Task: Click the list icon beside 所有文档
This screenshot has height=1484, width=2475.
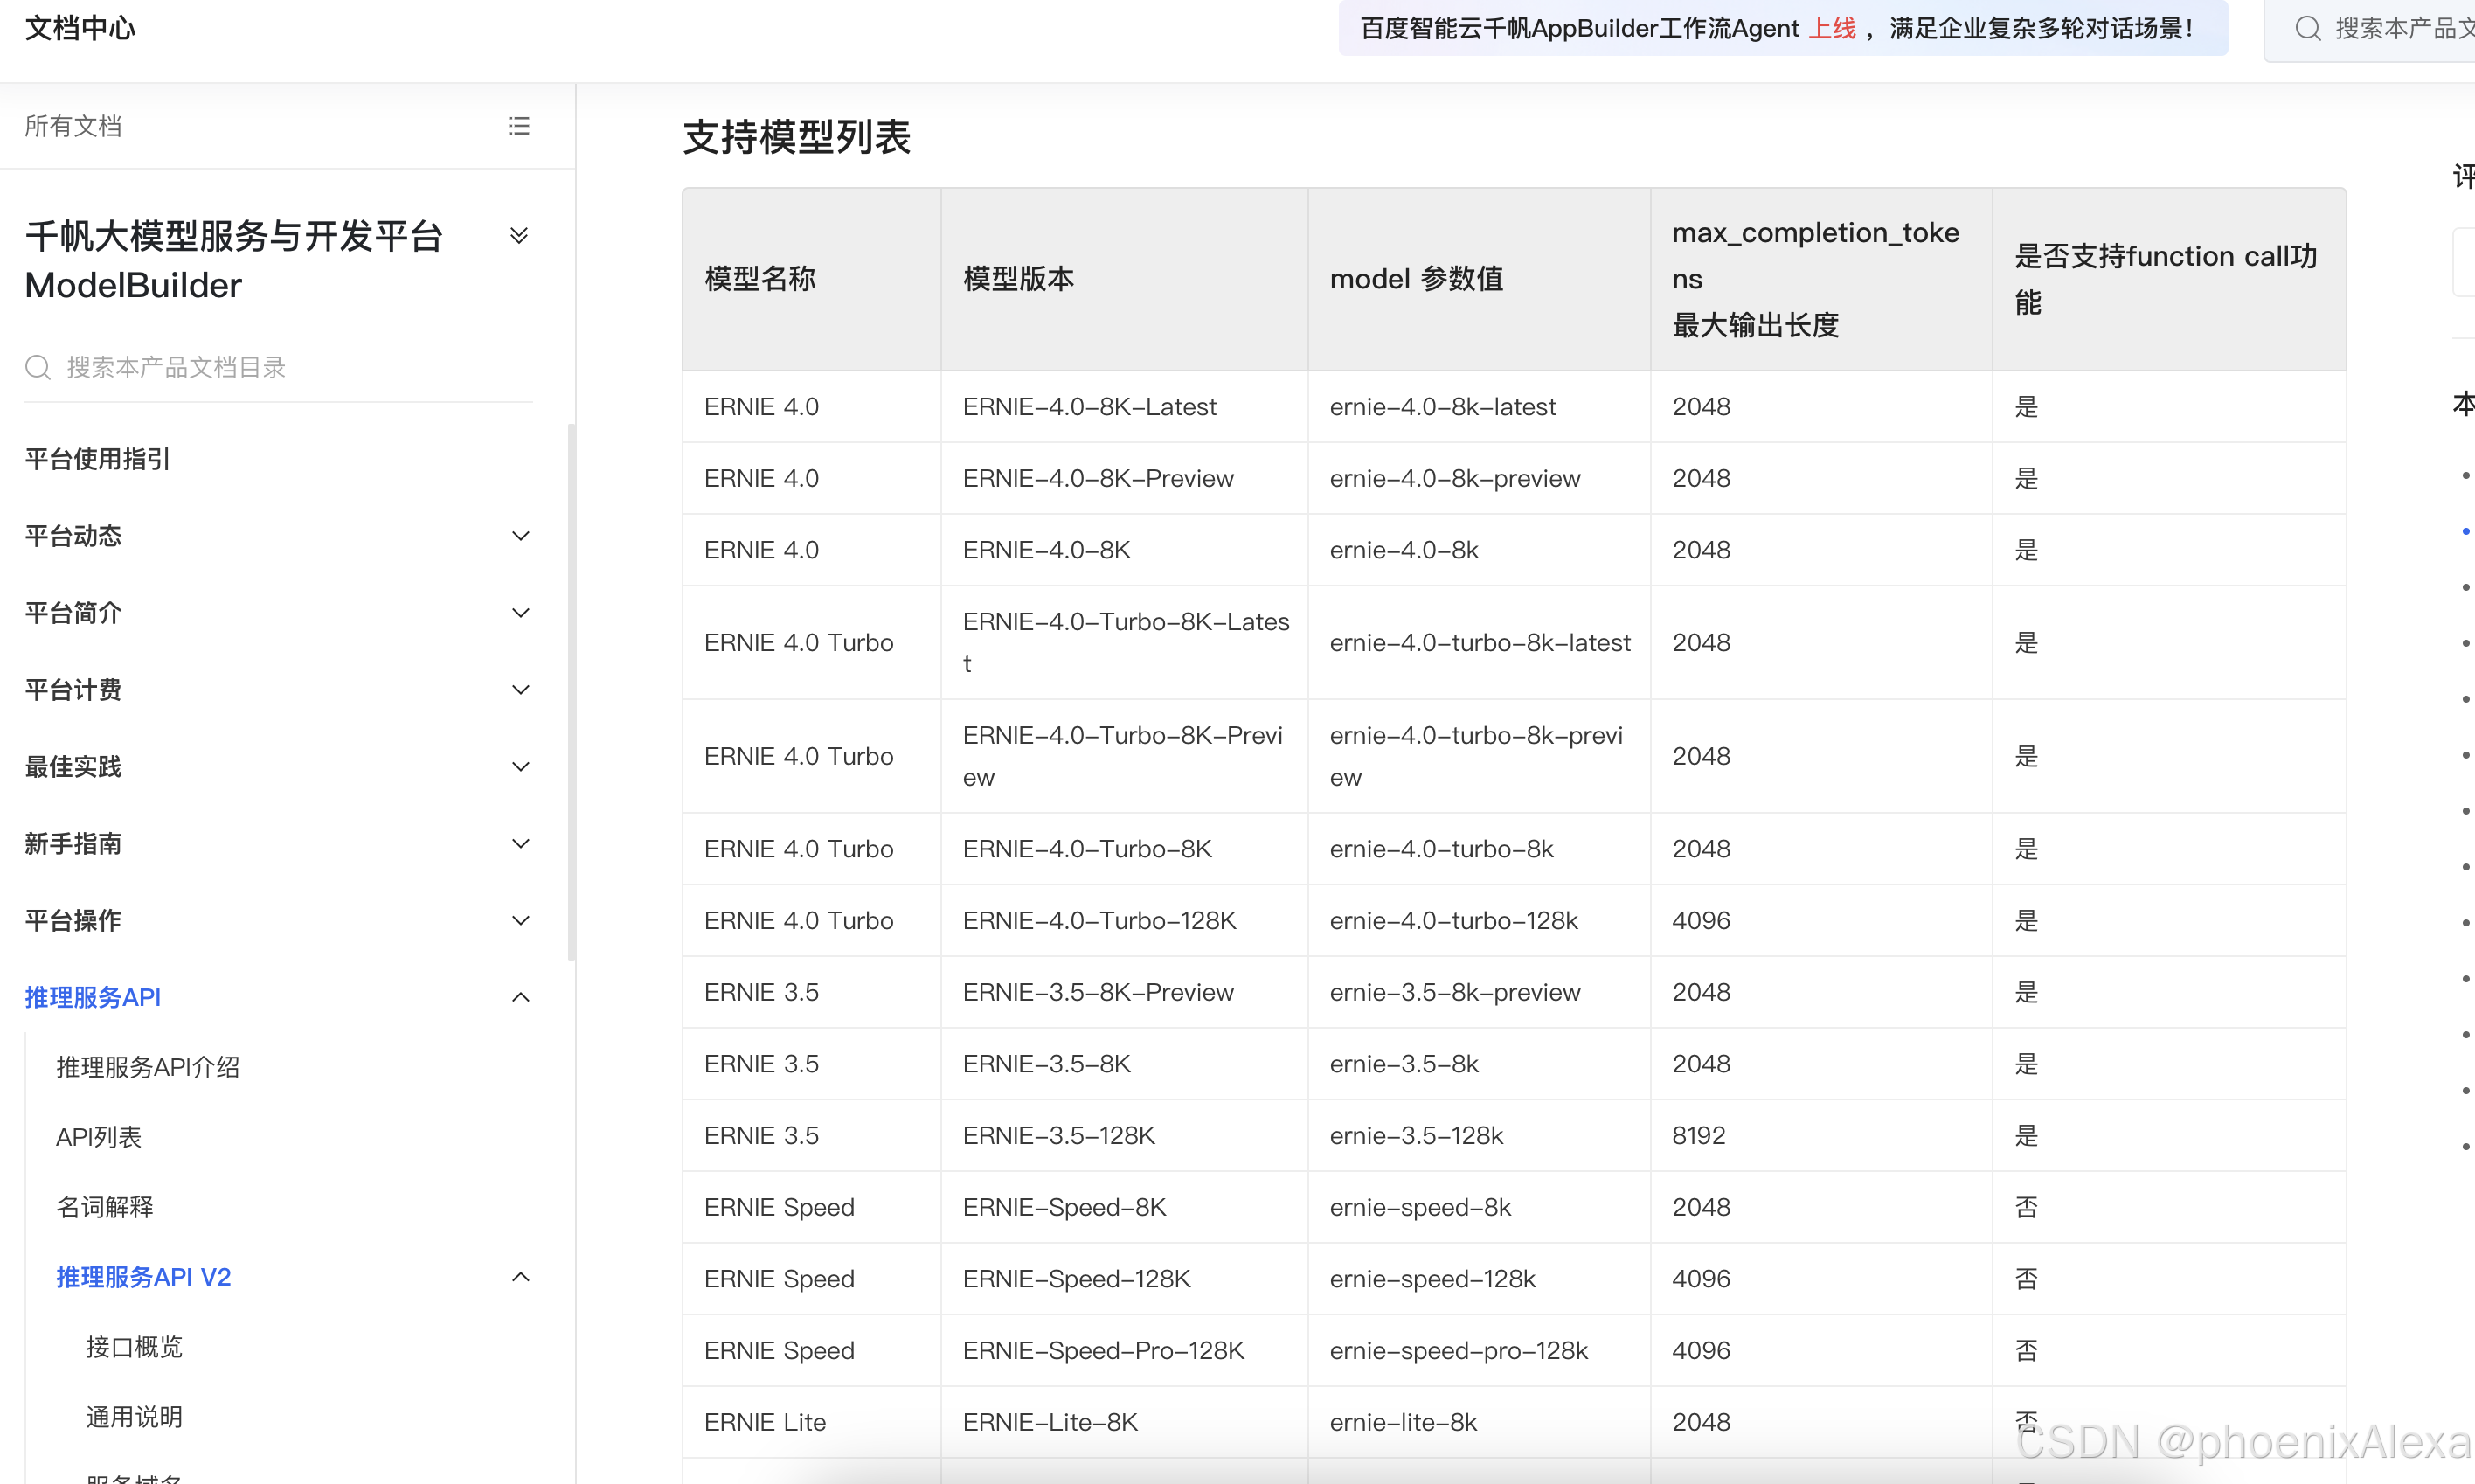Action: [x=518, y=126]
